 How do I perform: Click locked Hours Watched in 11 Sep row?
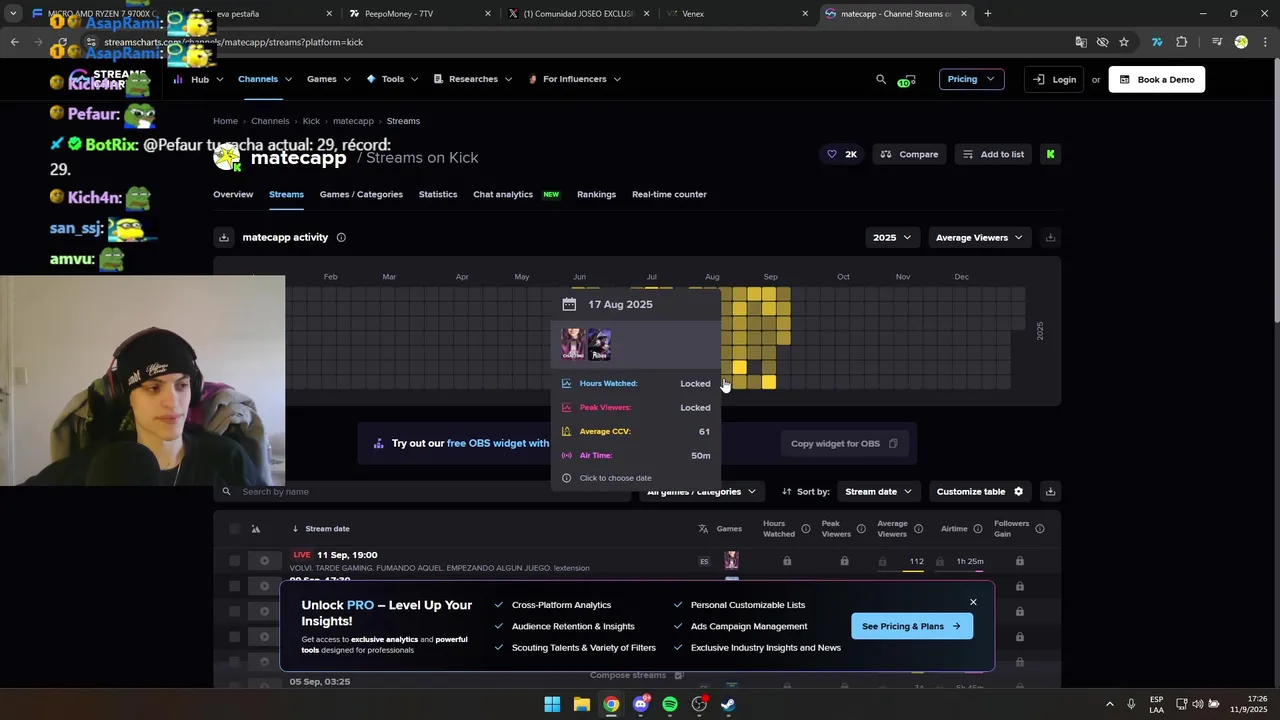[x=787, y=561]
